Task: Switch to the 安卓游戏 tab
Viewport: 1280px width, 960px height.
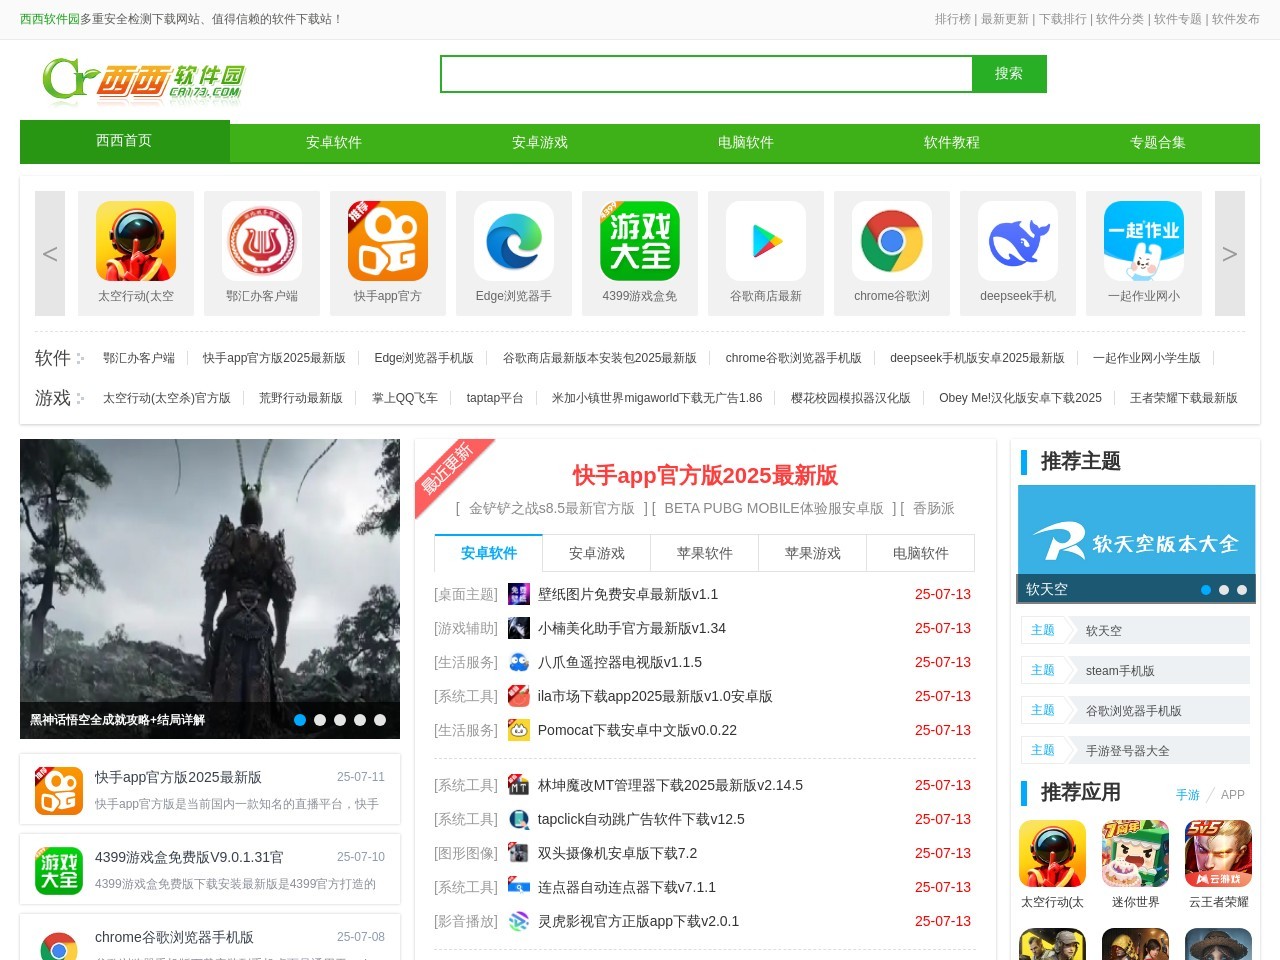Action: [596, 553]
